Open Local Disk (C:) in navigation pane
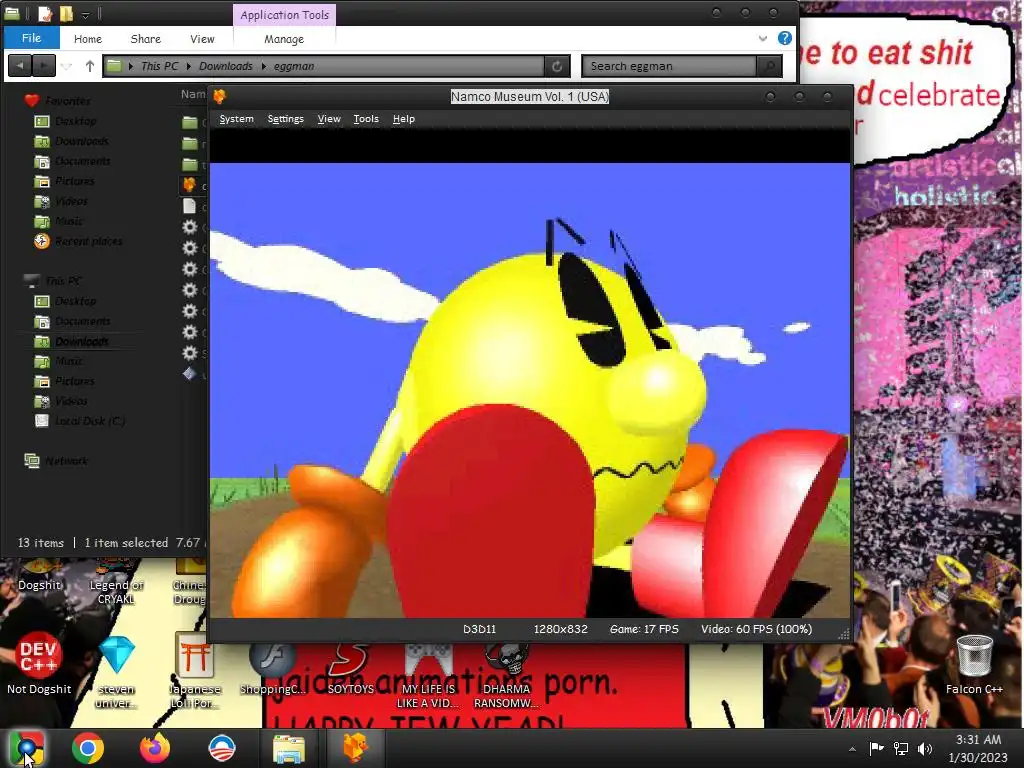The image size is (1024, 768). click(x=89, y=421)
